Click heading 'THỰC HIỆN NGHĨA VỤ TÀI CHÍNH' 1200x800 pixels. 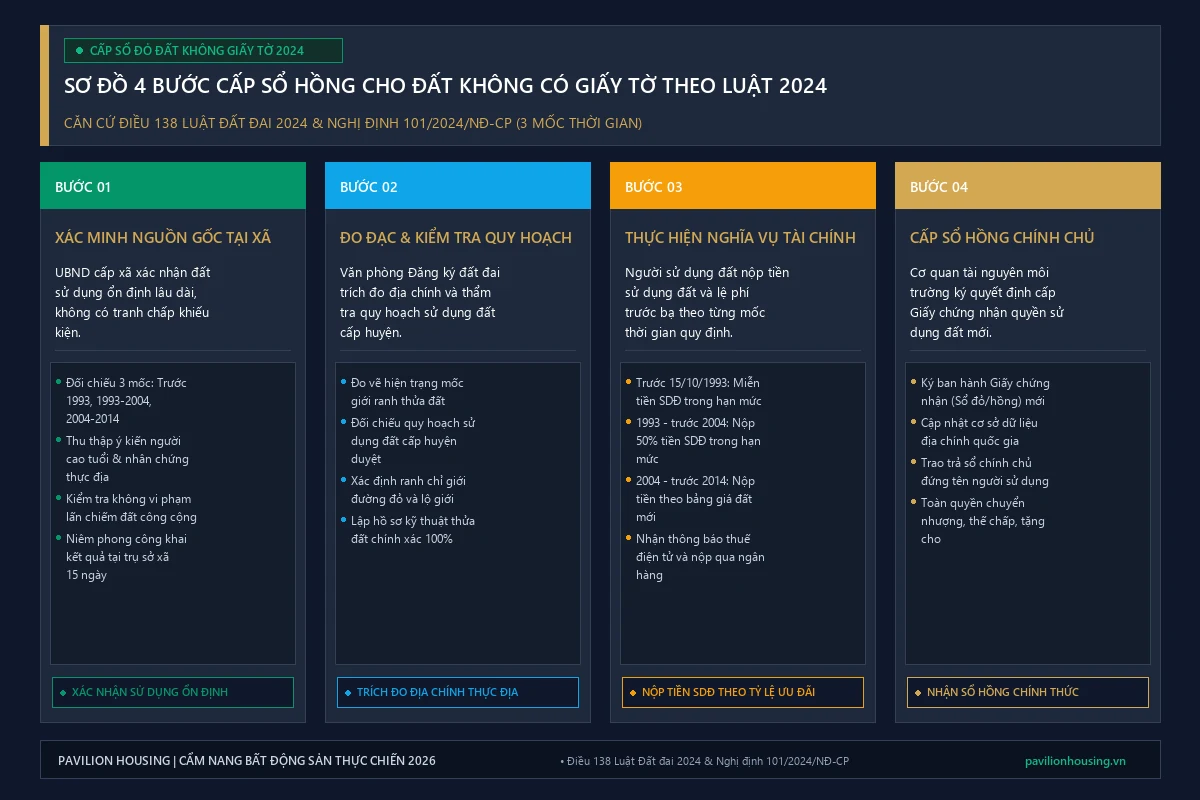pyautogui.click(x=740, y=238)
